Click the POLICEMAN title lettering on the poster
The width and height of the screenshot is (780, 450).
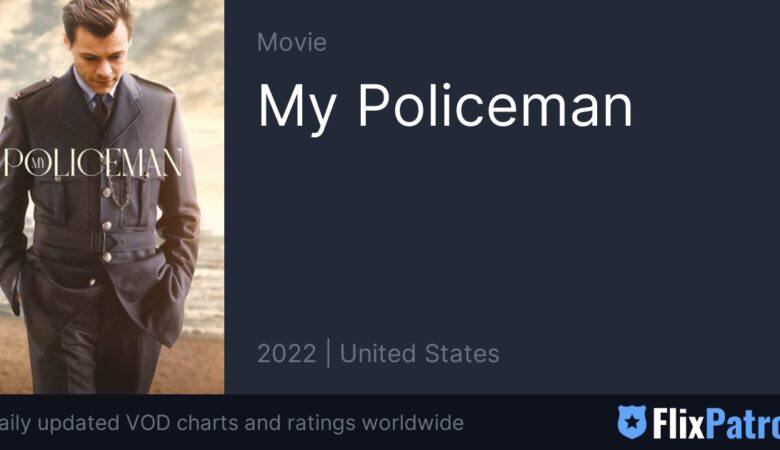[x=93, y=163]
